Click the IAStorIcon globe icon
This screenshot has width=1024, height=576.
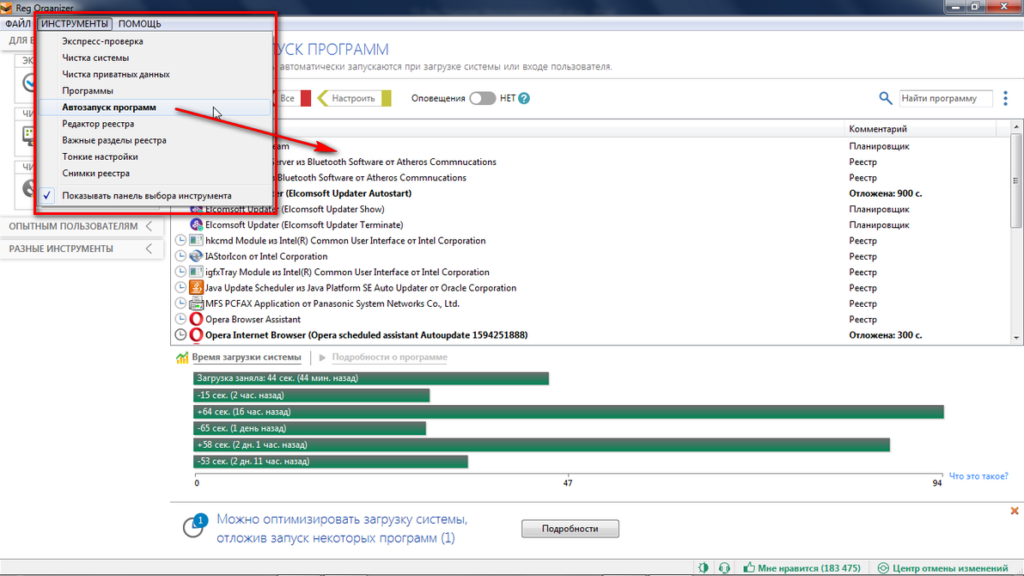coord(197,257)
